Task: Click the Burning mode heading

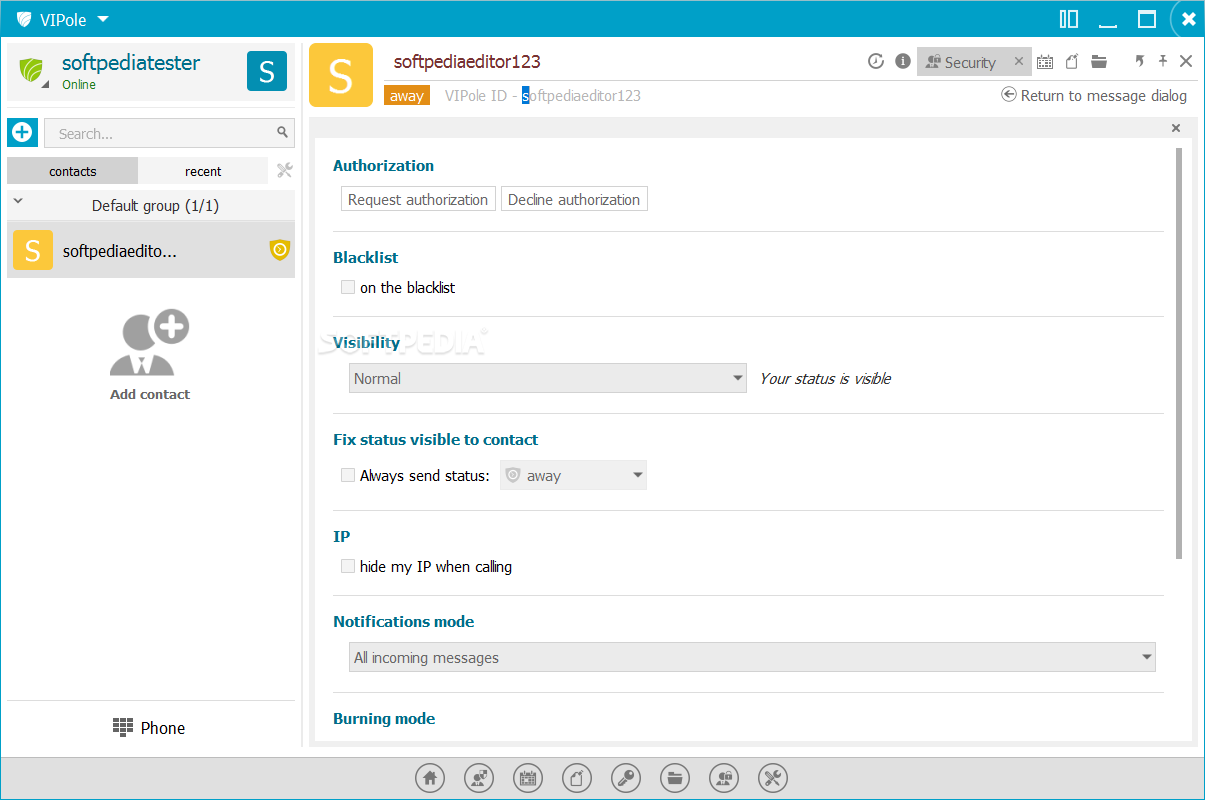Action: [384, 718]
